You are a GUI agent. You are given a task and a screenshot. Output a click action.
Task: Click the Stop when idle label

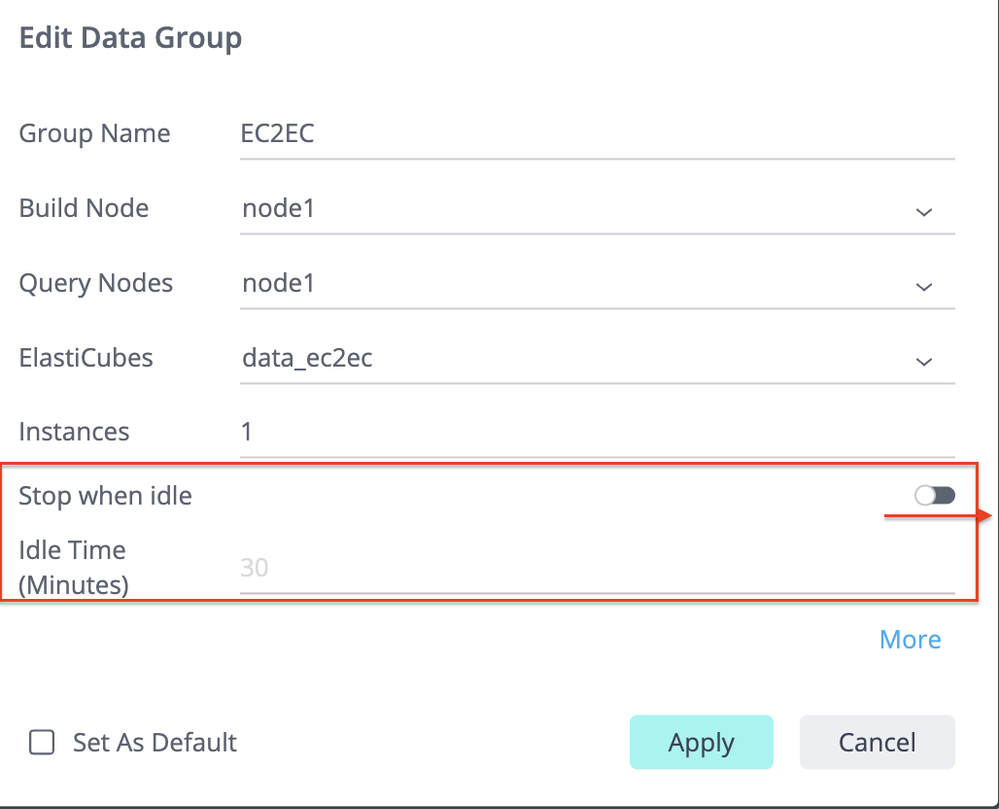pos(105,495)
